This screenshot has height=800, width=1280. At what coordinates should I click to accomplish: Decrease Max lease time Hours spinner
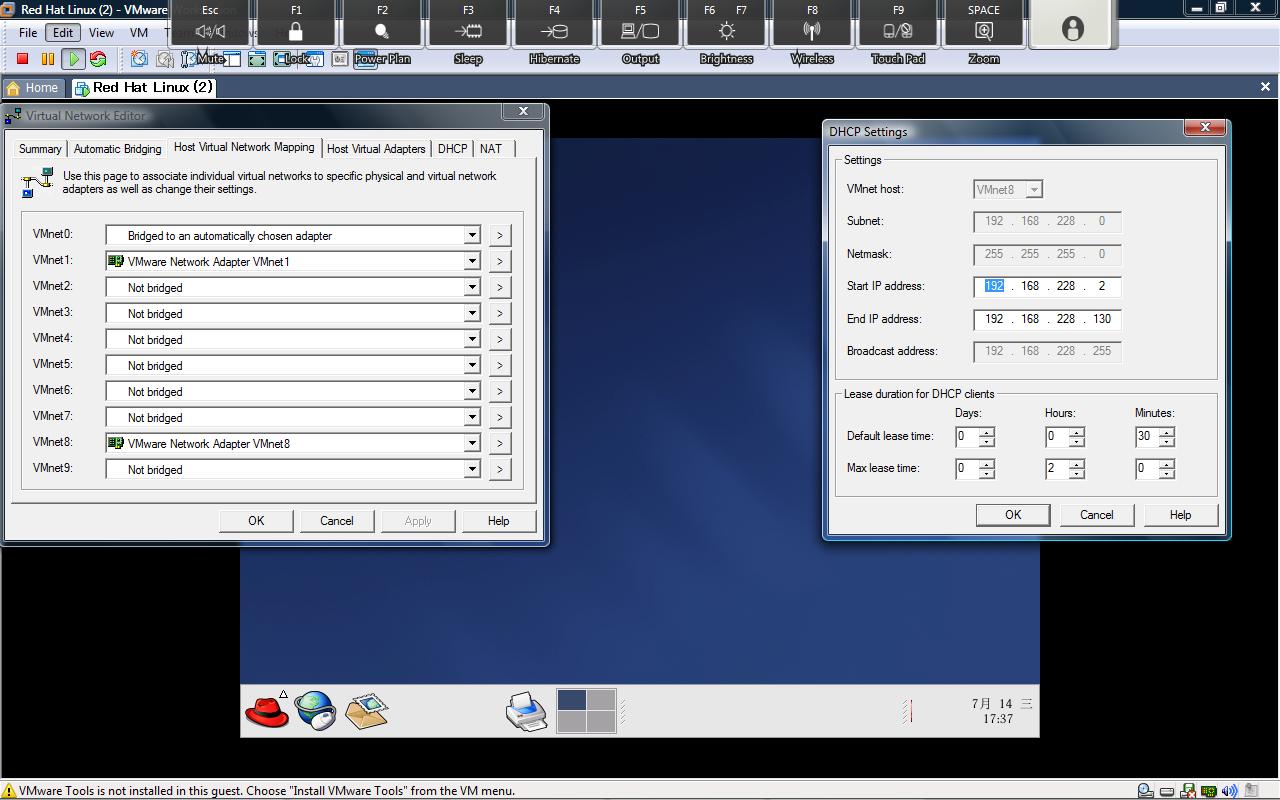pos(1077,473)
